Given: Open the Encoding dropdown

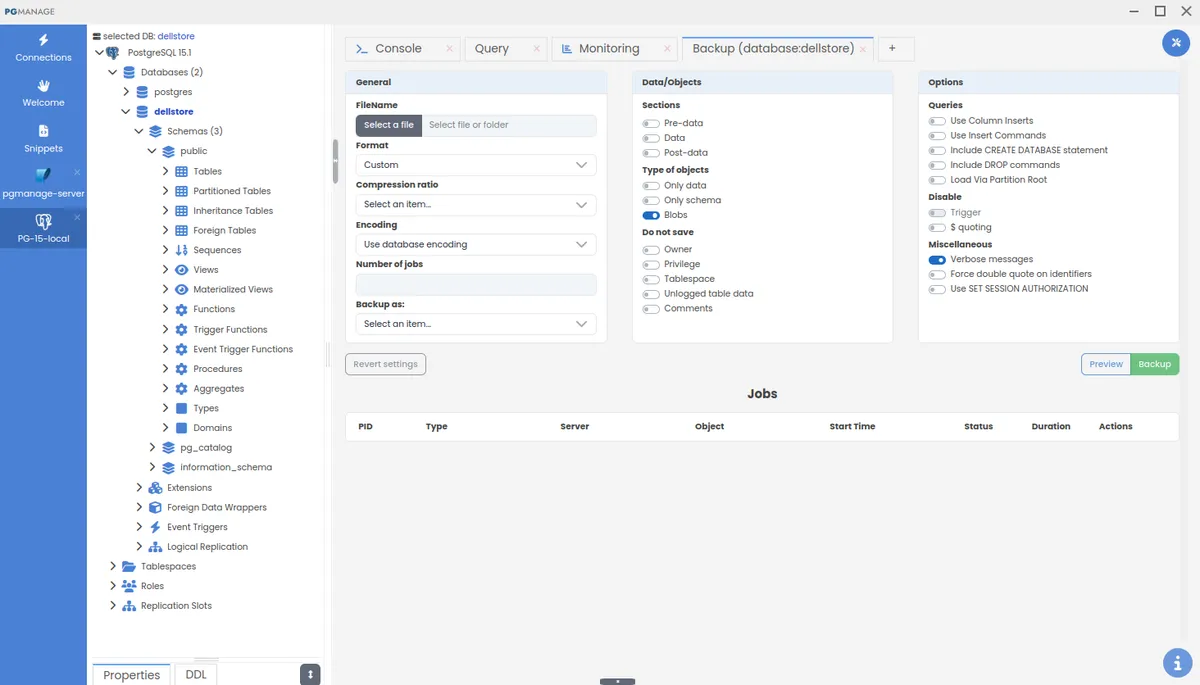Looking at the screenshot, I should click(x=475, y=244).
